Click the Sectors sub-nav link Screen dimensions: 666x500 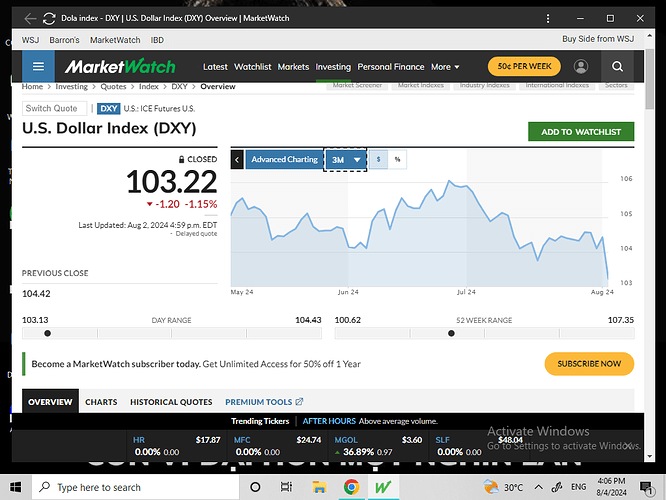[x=616, y=85]
